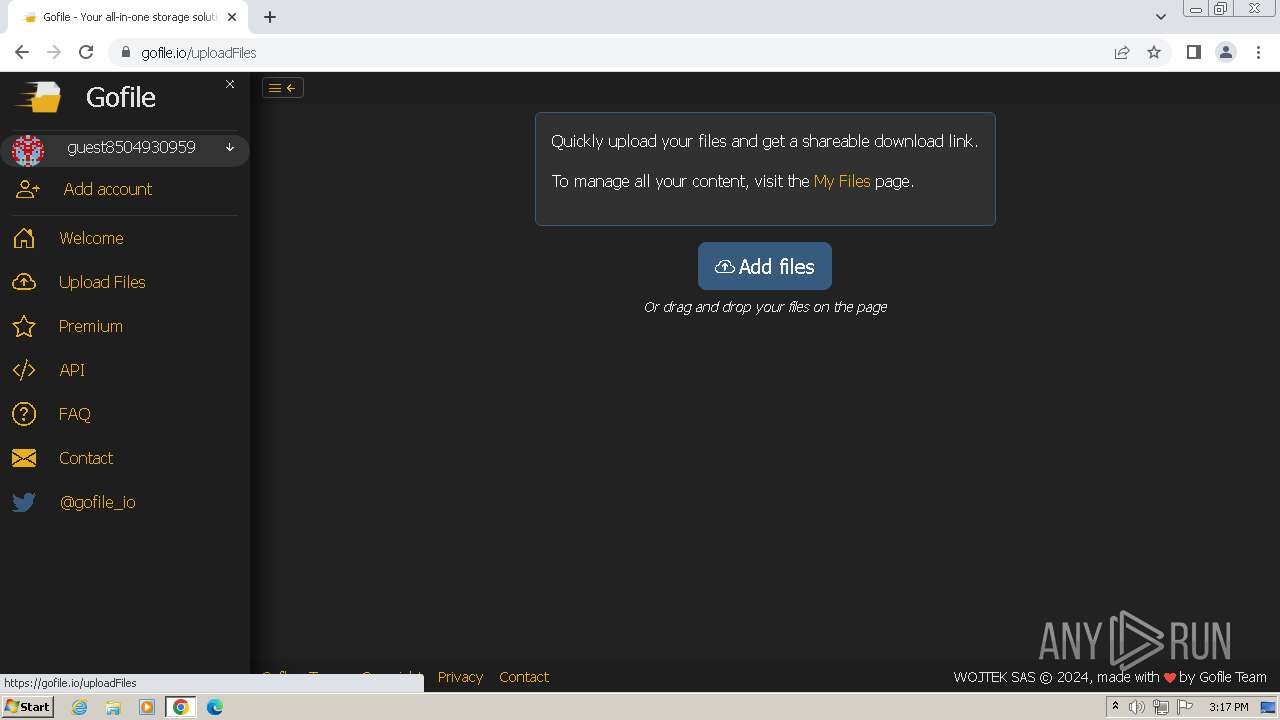Screen dimensions: 1280x720
Task: Click the Gofile Team footer text
Action: pyautogui.click(x=1233, y=677)
